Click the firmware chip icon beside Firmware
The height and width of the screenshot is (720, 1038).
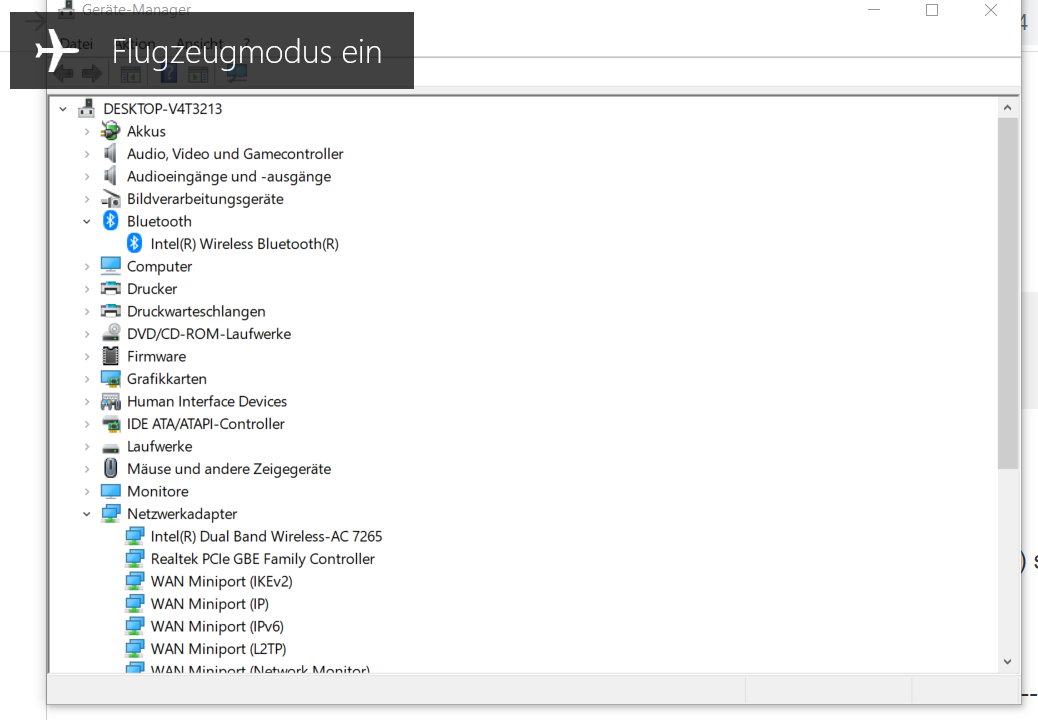110,356
